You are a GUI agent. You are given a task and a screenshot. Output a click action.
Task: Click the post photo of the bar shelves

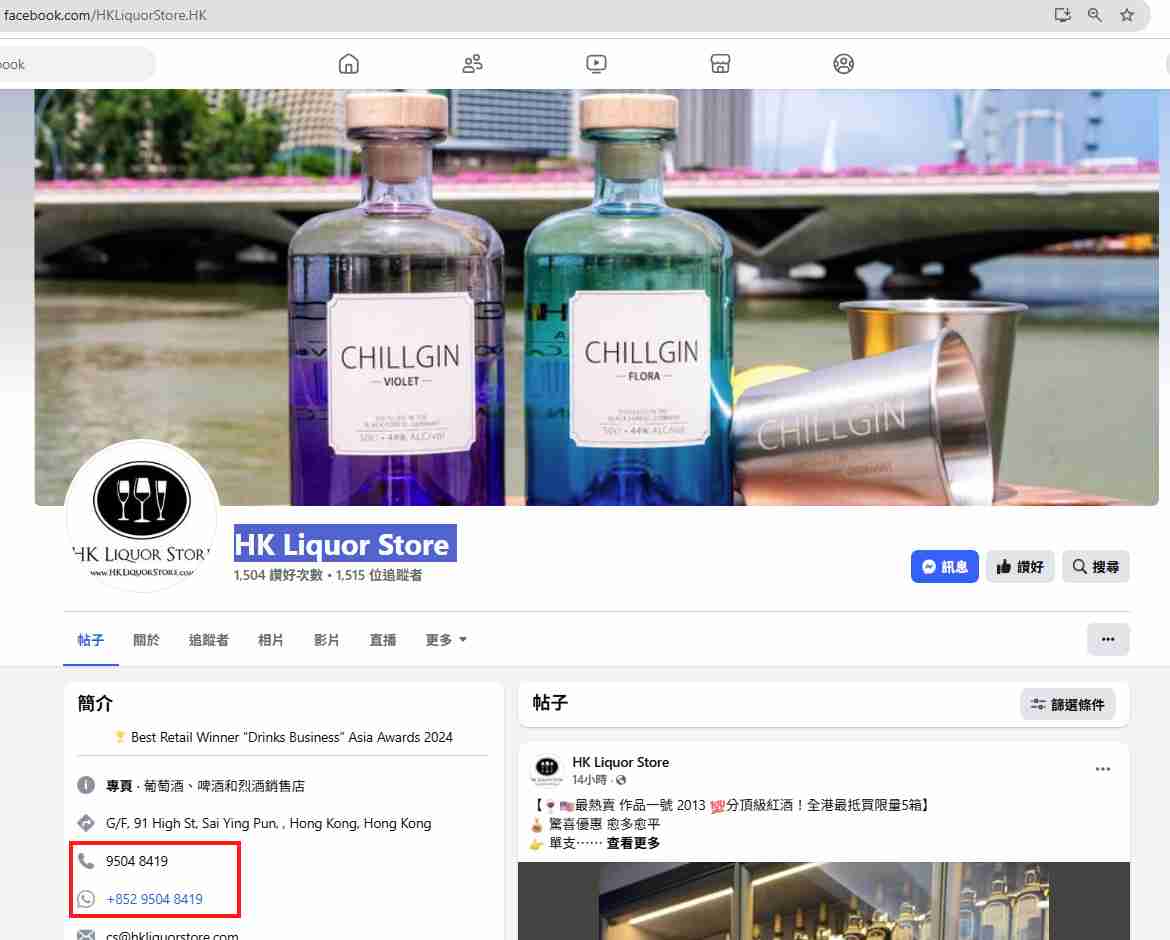click(x=824, y=901)
